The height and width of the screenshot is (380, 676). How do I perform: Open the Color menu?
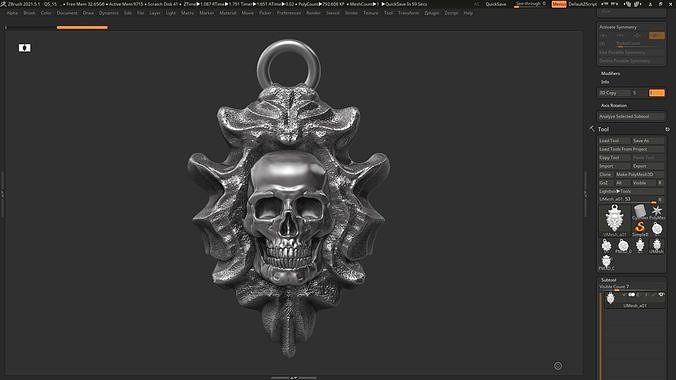point(46,13)
